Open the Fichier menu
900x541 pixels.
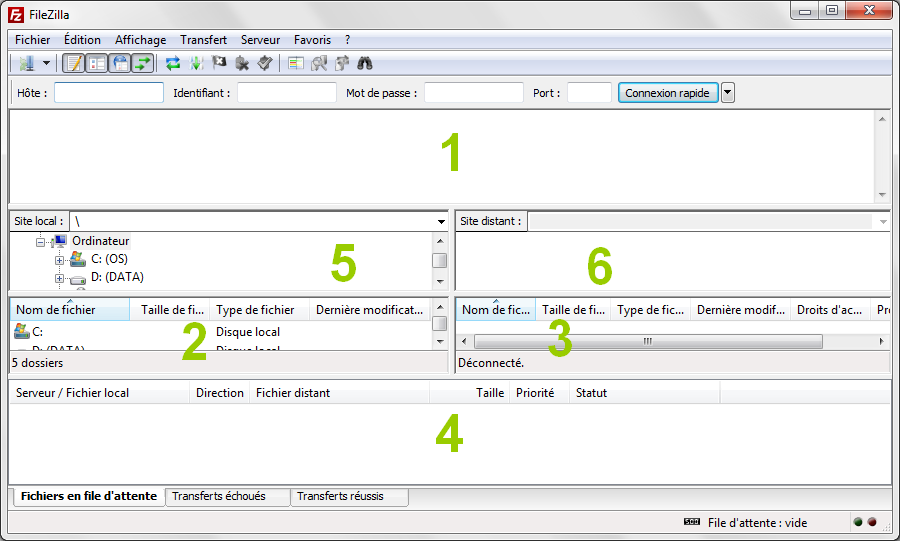pyautogui.click(x=33, y=40)
